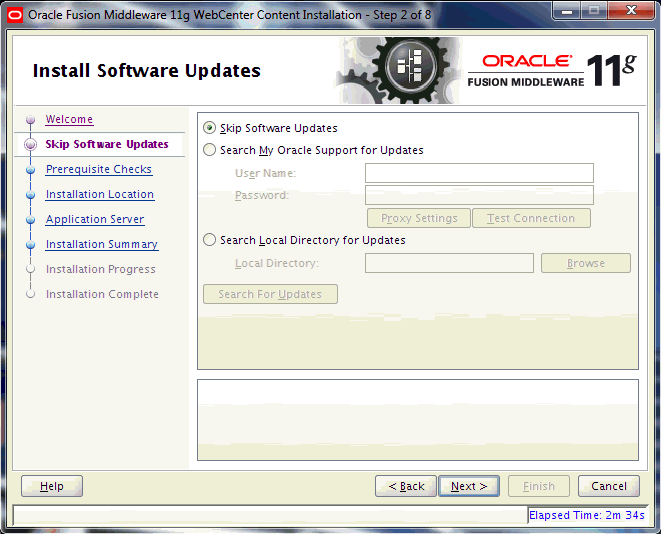
Task: Click the Elapsed Time status text
Action: pos(586,515)
